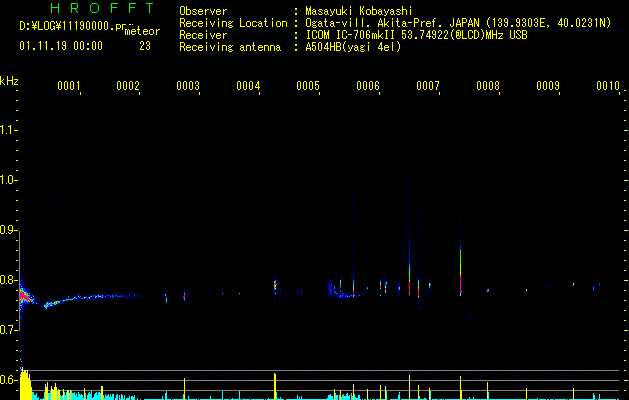Image resolution: width=629 pixels, height=400 pixels.
Task: Click the kHz axis unit label
Action: click(x=9, y=81)
